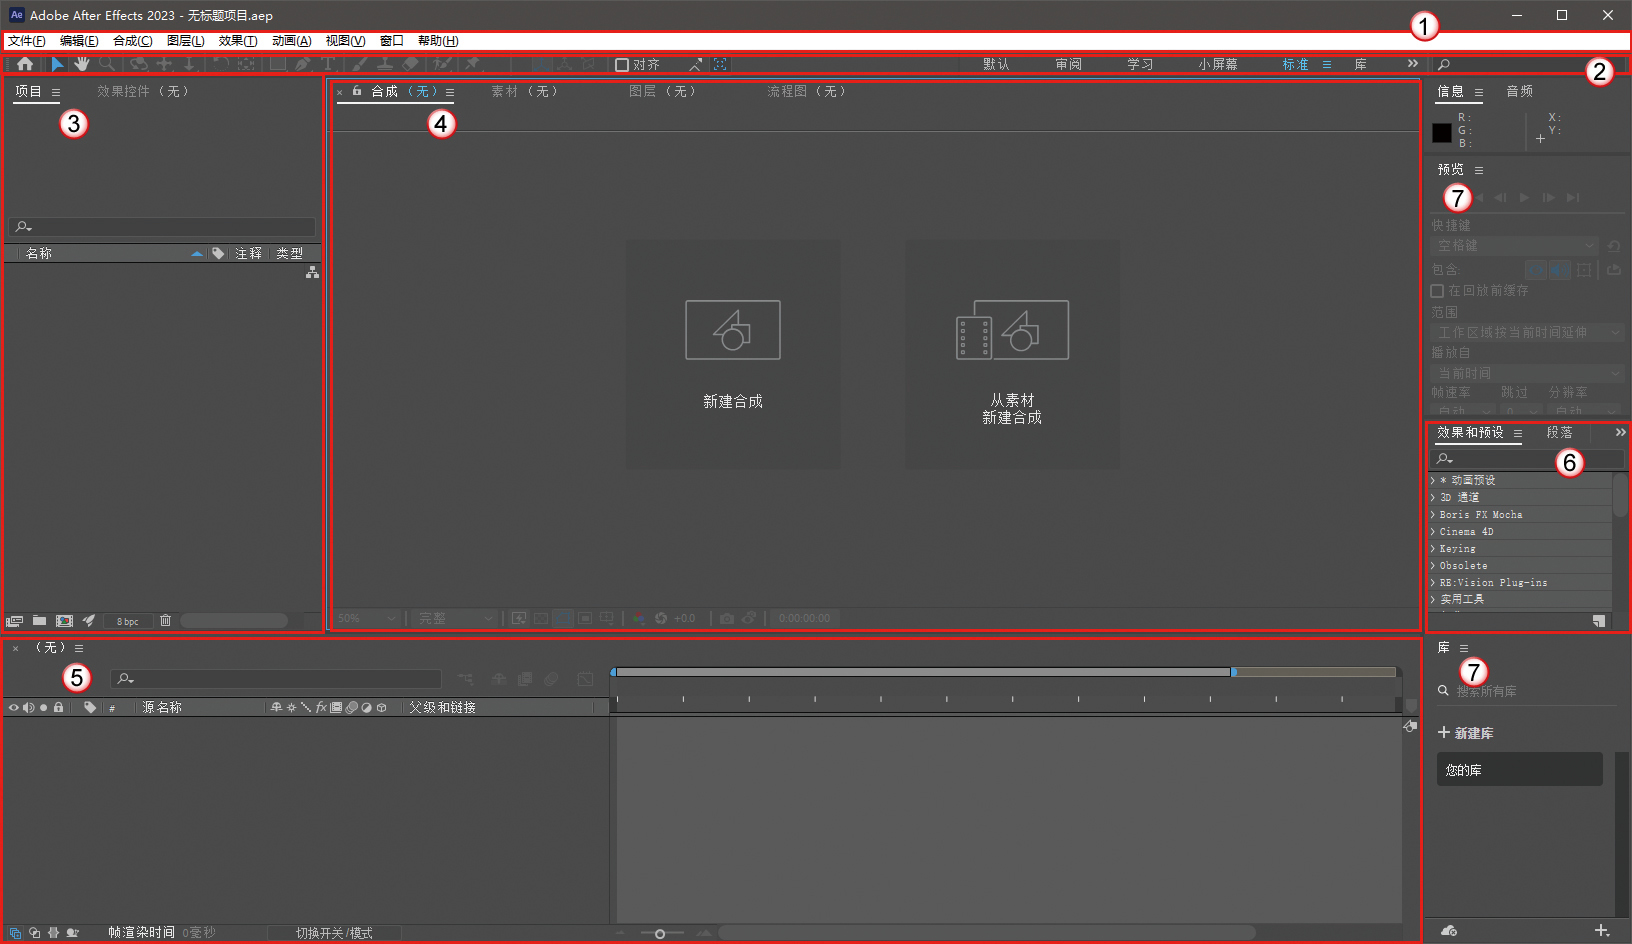Click the Home icon in the toolbar
The height and width of the screenshot is (944, 1632).
(25, 64)
